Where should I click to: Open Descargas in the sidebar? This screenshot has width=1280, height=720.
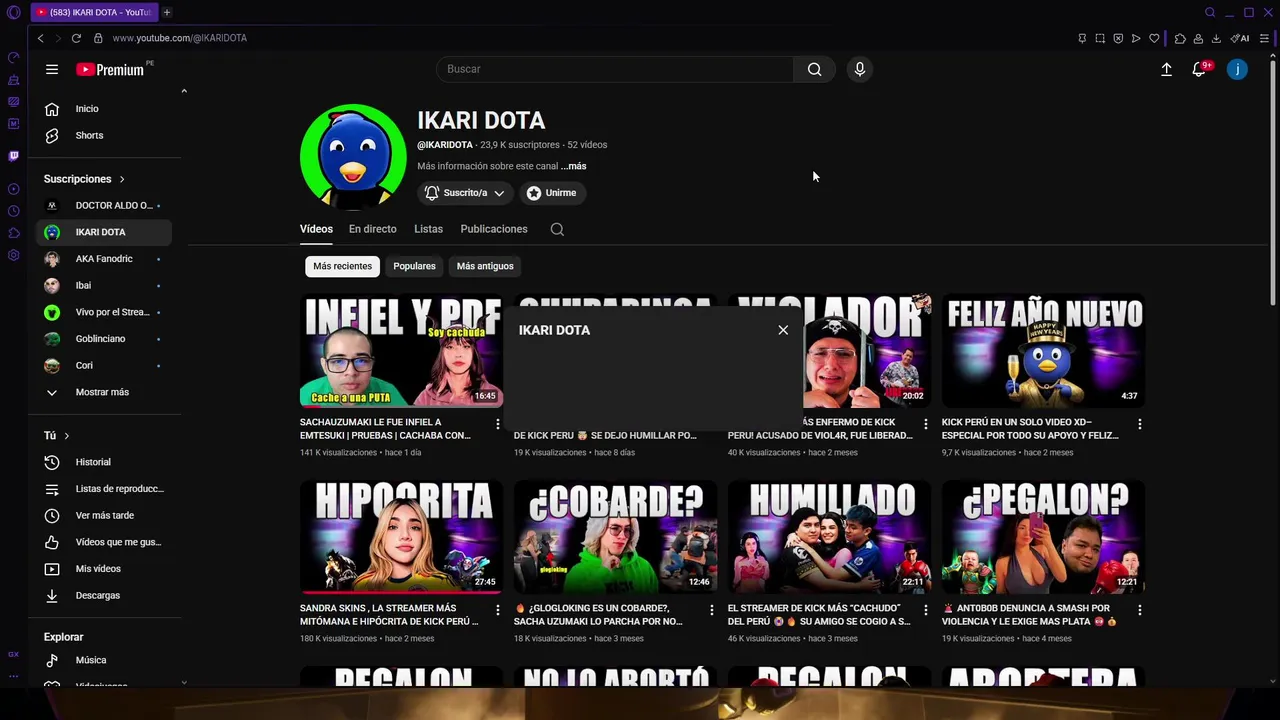[x=104, y=596]
